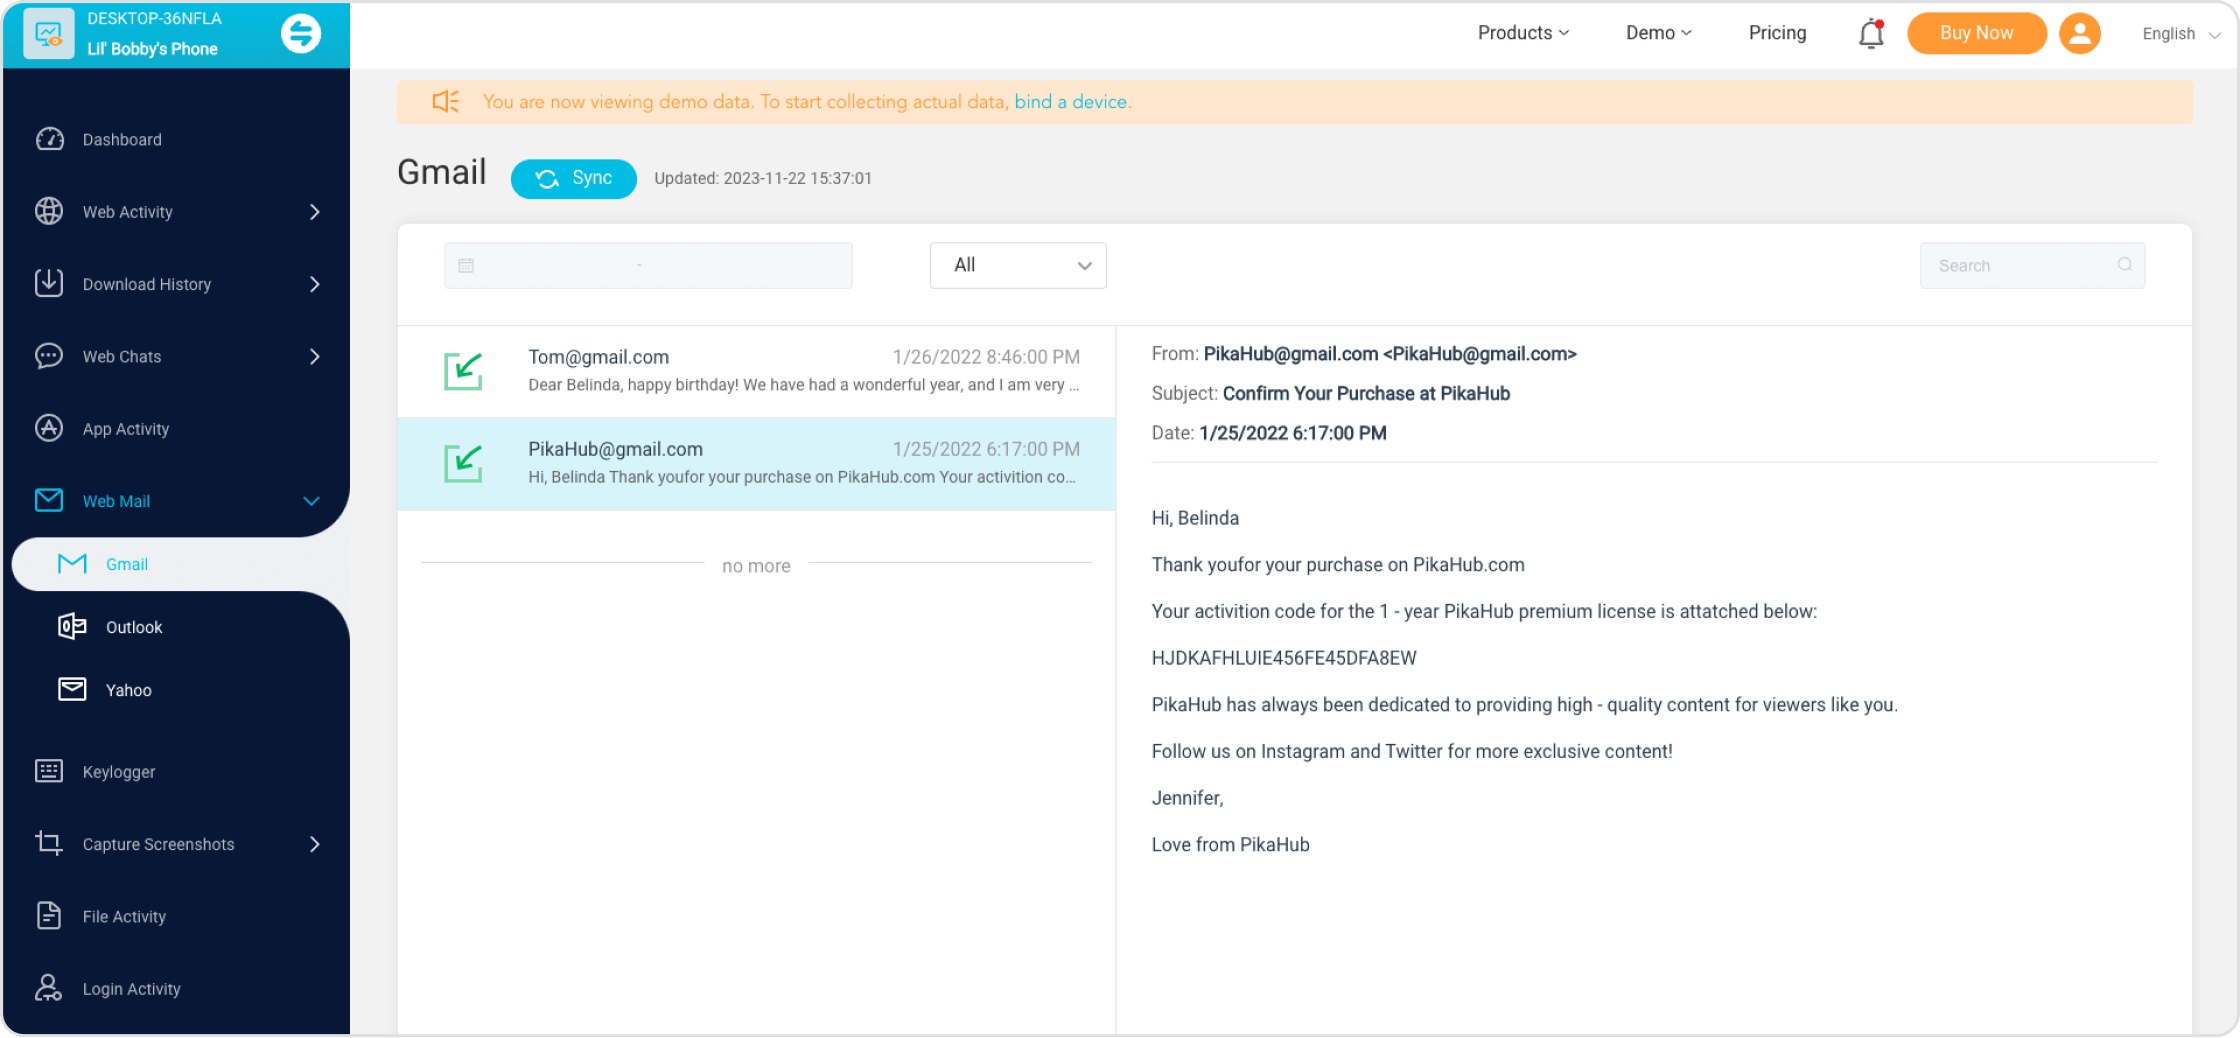
Task: Click the calendar icon in the date filter
Action: 466,266
